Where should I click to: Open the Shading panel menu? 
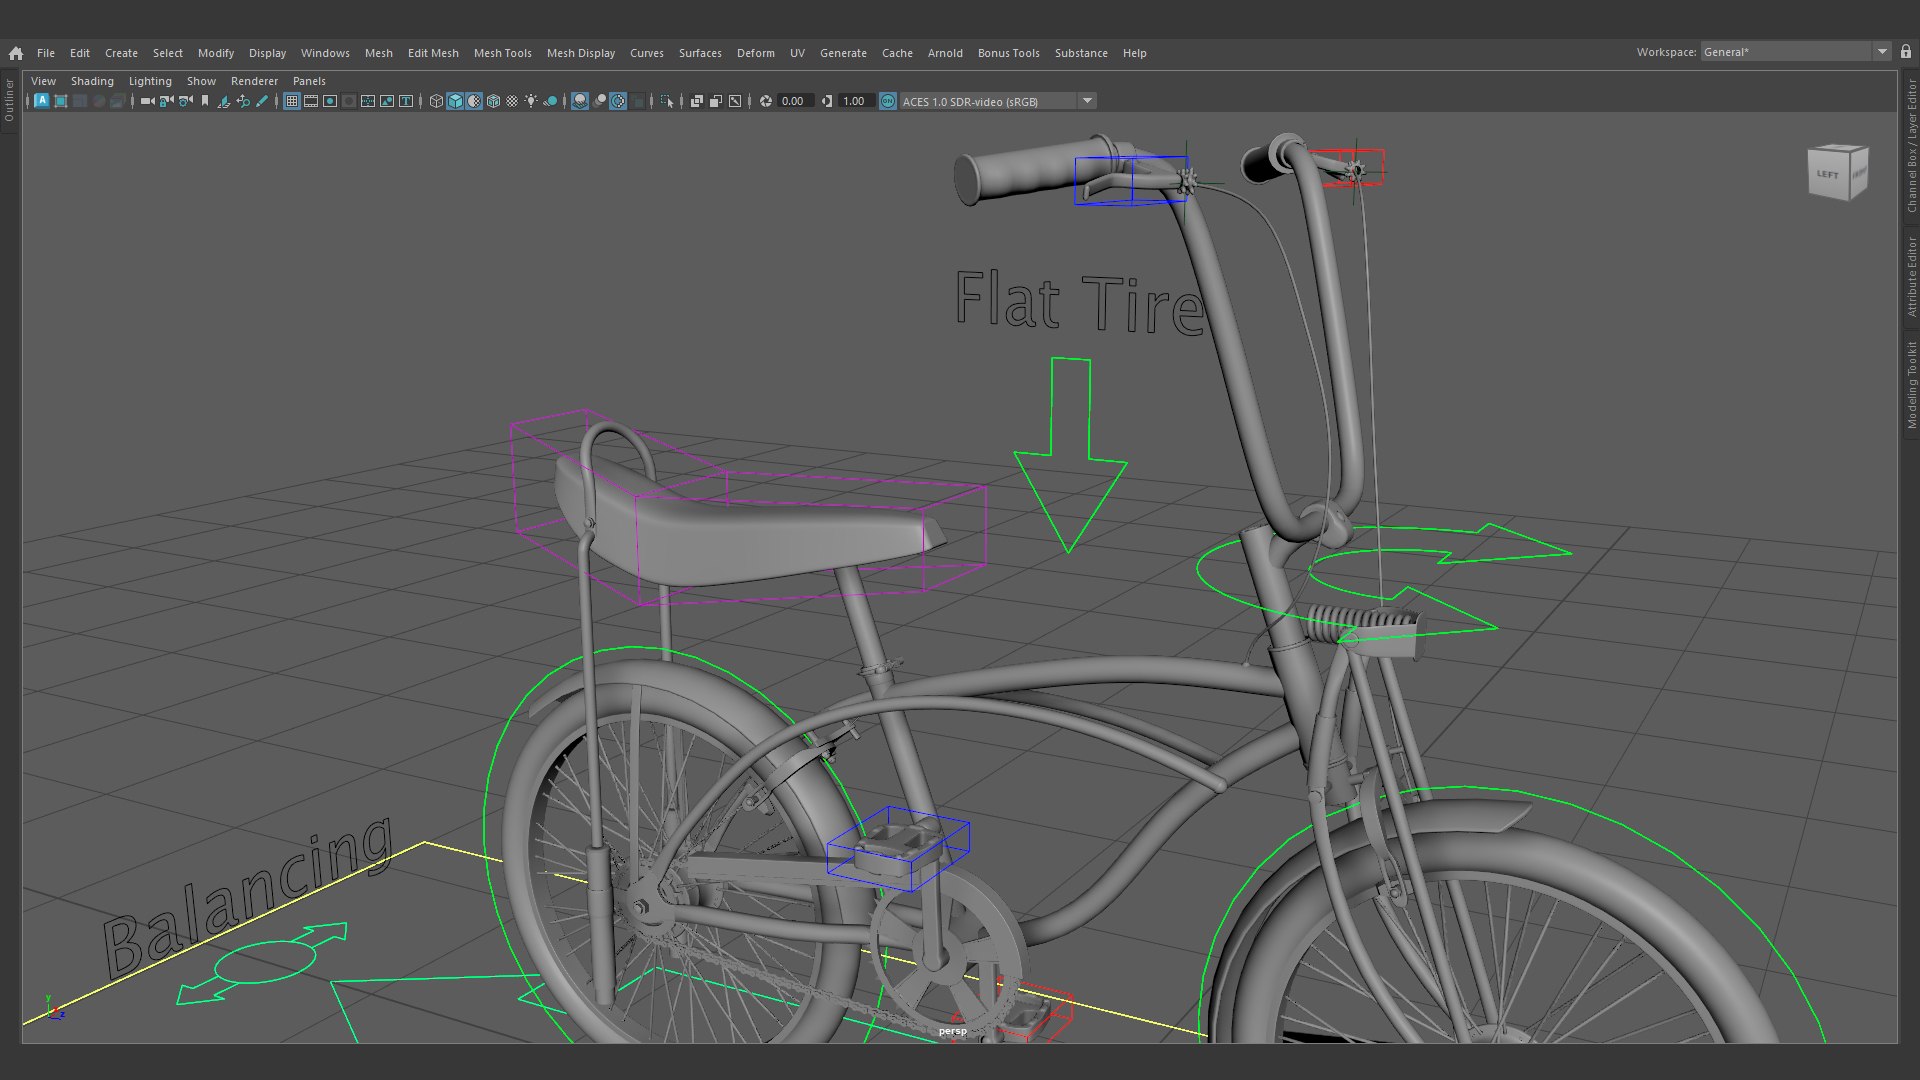(x=92, y=81)
